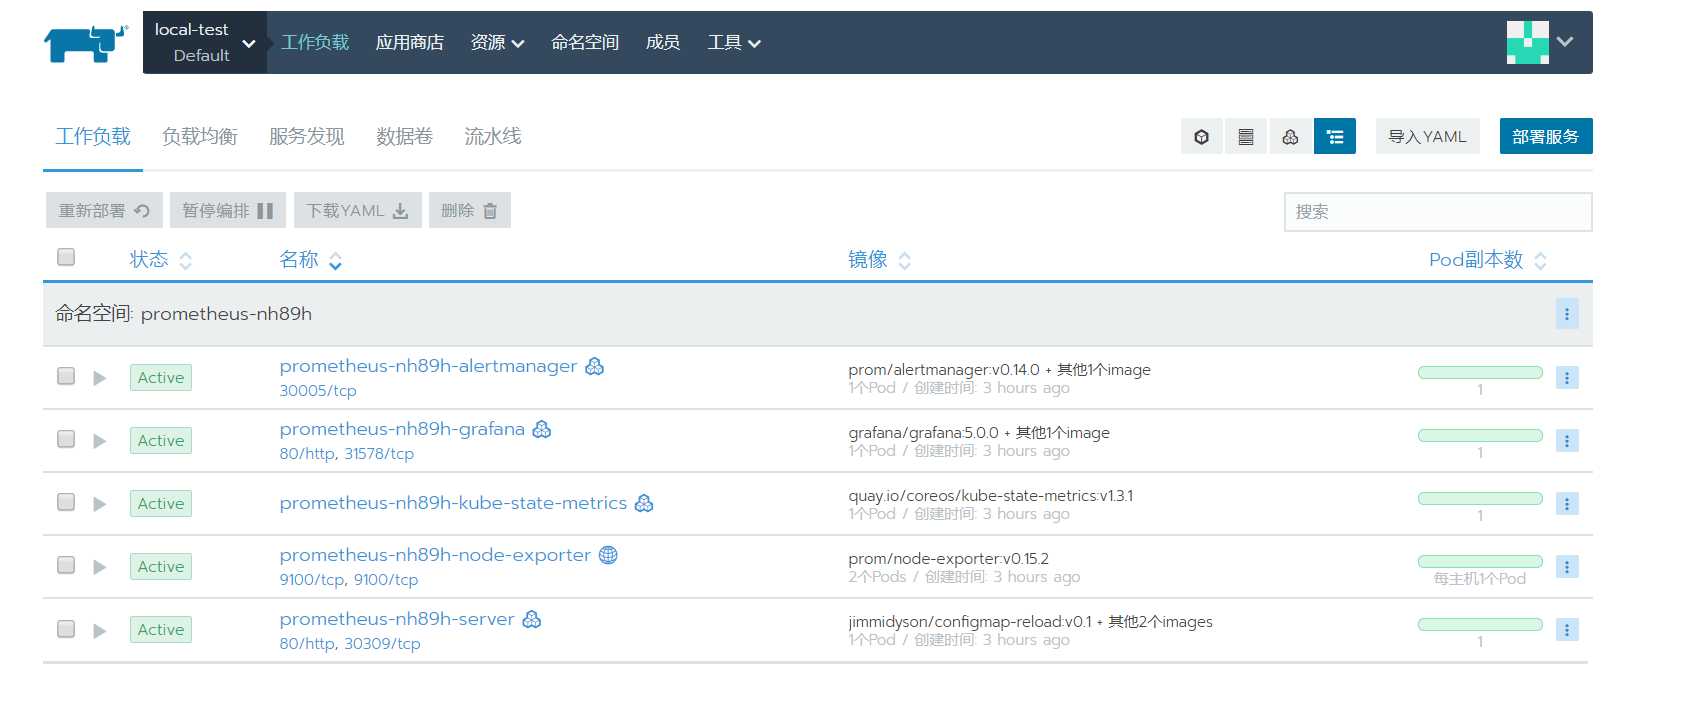Sort the table by Pod副本数 column
The width and height of the screenshot is (1699, 708).
1488,260
